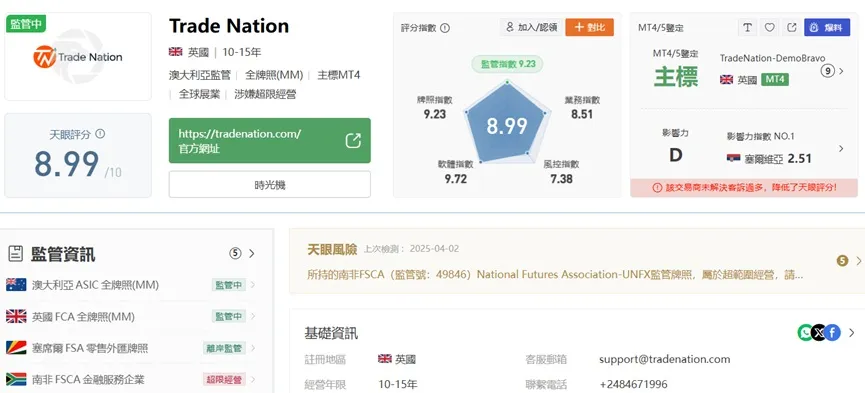Expand the social links chevron in 基礎資訊
Image resolution: width=865 pixels, height=393 pixels.
coord(851,332)
